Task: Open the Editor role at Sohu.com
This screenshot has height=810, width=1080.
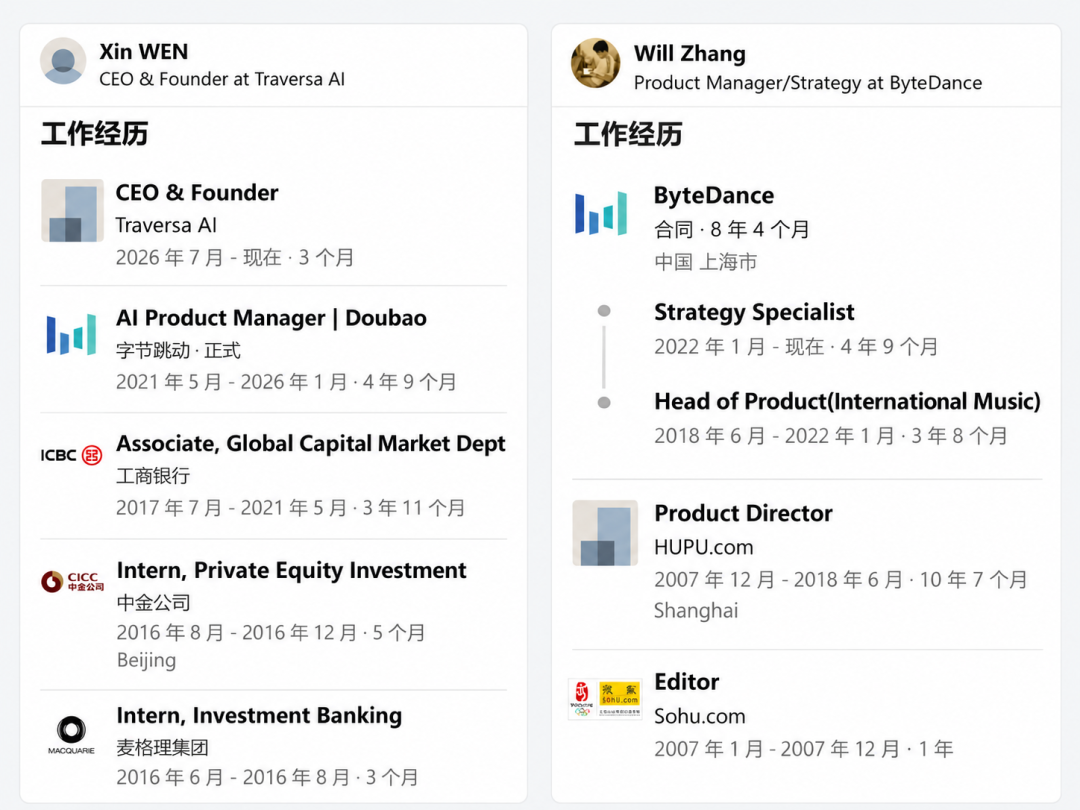Action: 687,682
